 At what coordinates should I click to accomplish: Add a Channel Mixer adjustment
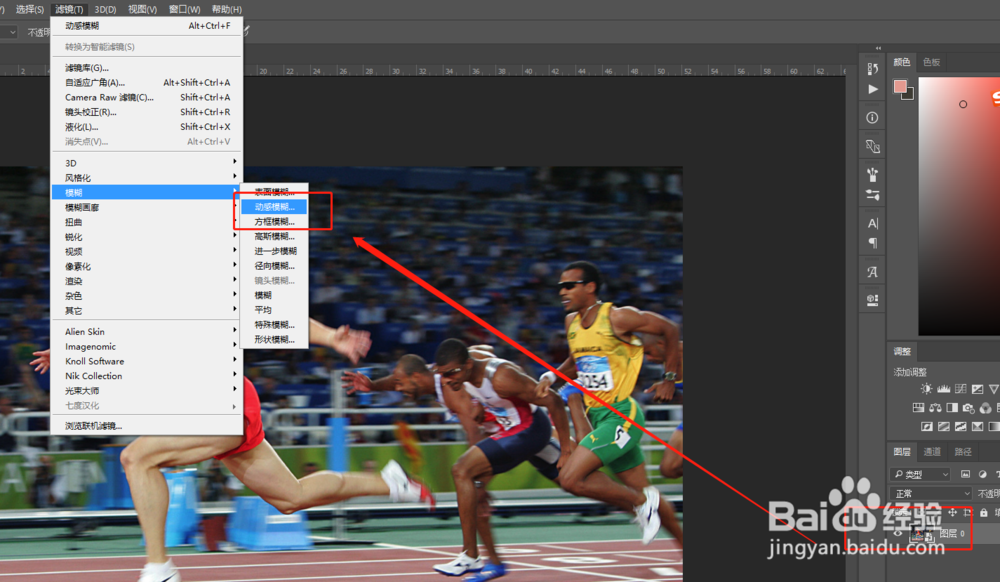[986, 407]
